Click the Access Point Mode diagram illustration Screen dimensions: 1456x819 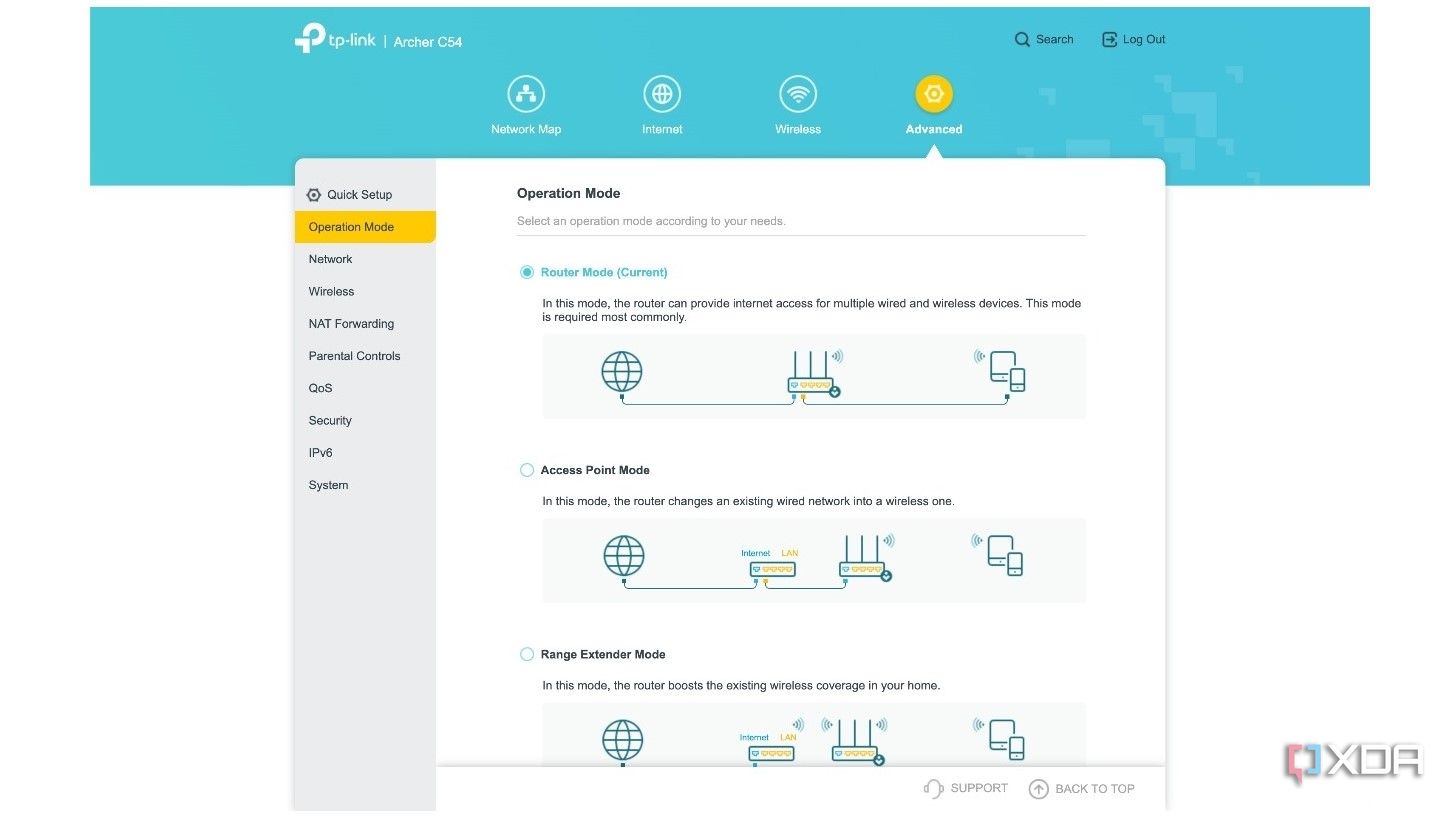[814, 560]
